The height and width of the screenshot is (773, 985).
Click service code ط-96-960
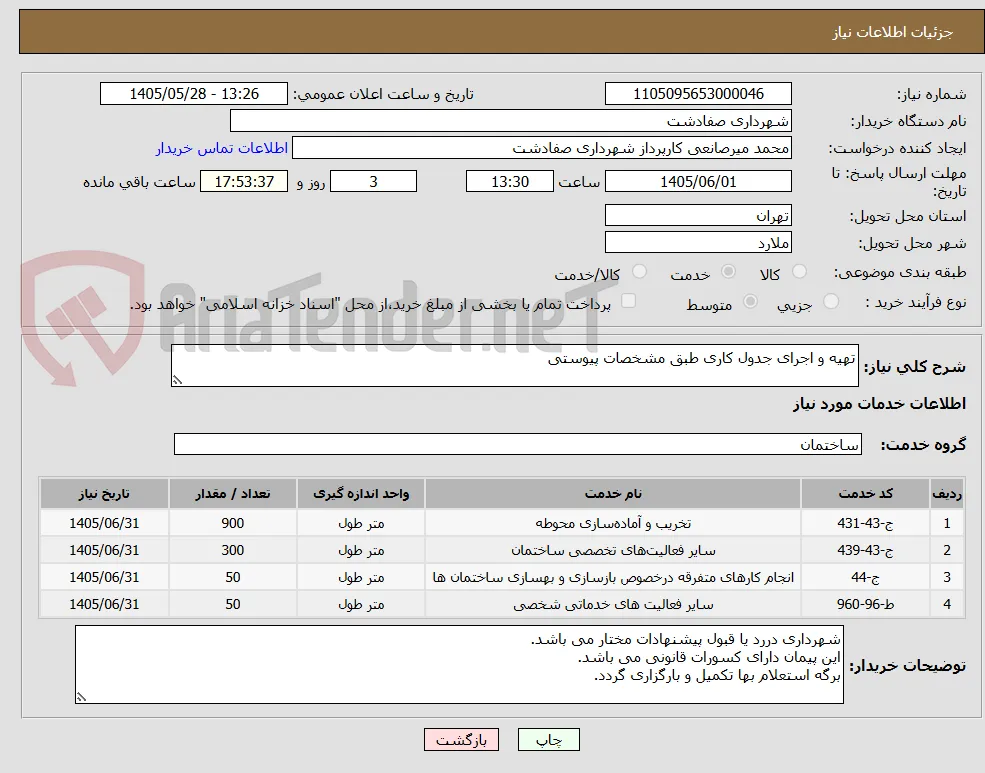tap(865, 604)
